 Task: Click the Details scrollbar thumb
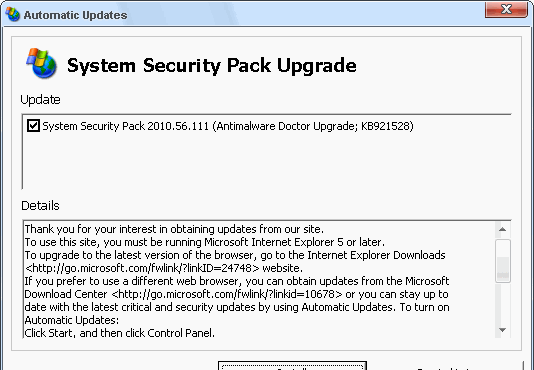click(x=503, y=261)
